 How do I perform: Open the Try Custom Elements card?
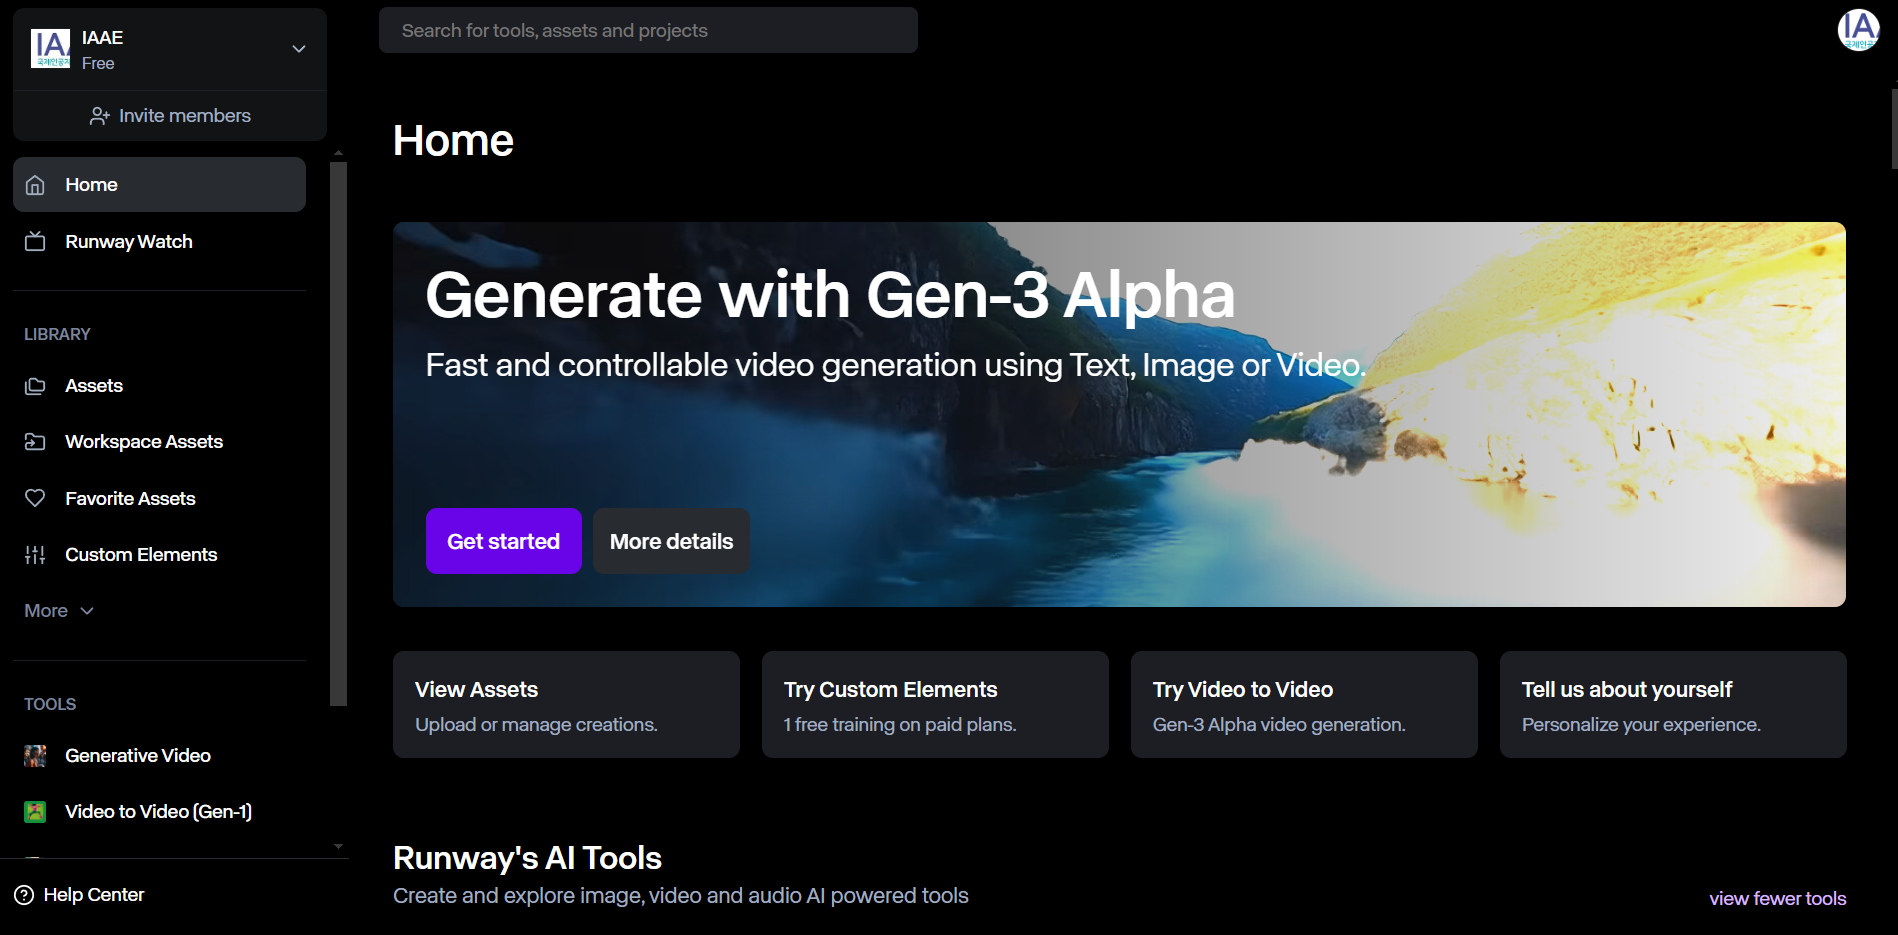(x=935, y=705)
